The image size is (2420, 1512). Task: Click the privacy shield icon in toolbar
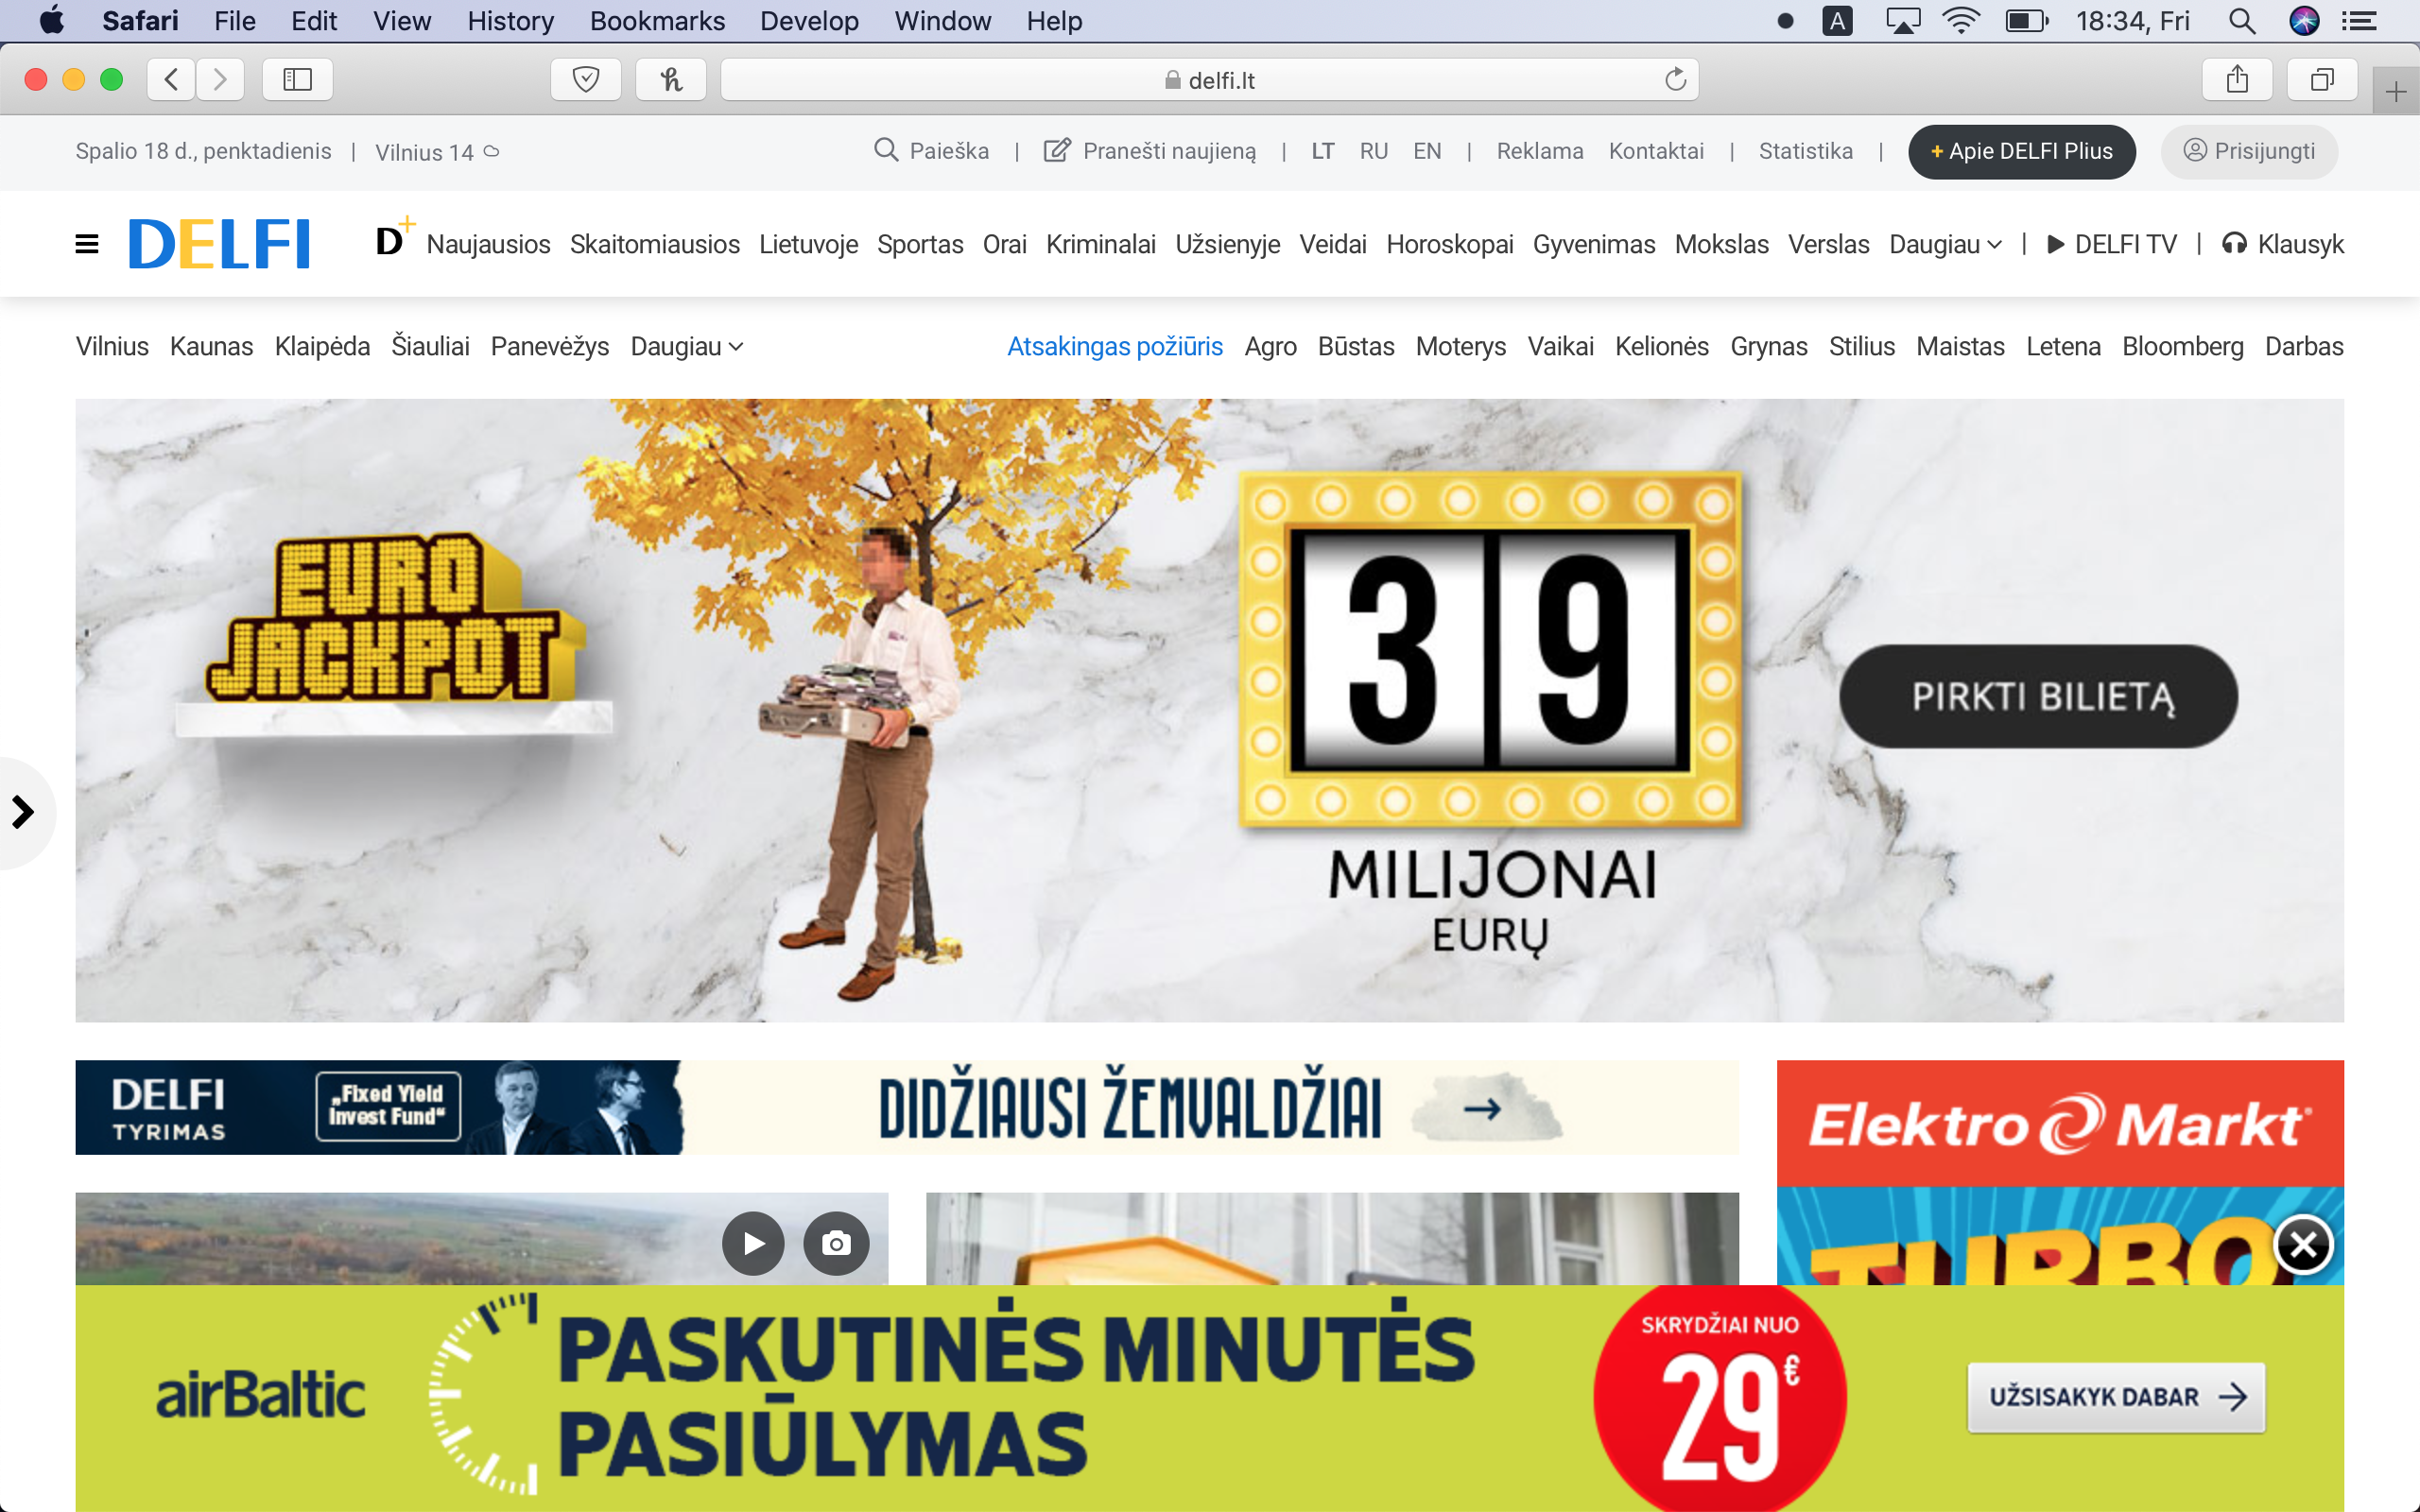[x=586, y=79]
